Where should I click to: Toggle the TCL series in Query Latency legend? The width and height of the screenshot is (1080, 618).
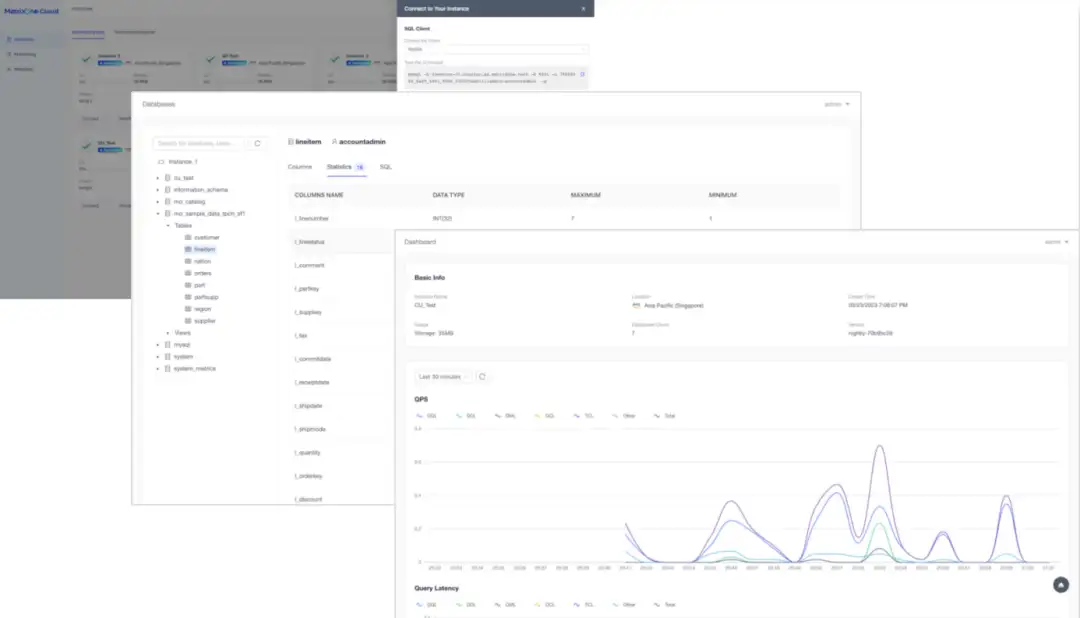[583, 605]
